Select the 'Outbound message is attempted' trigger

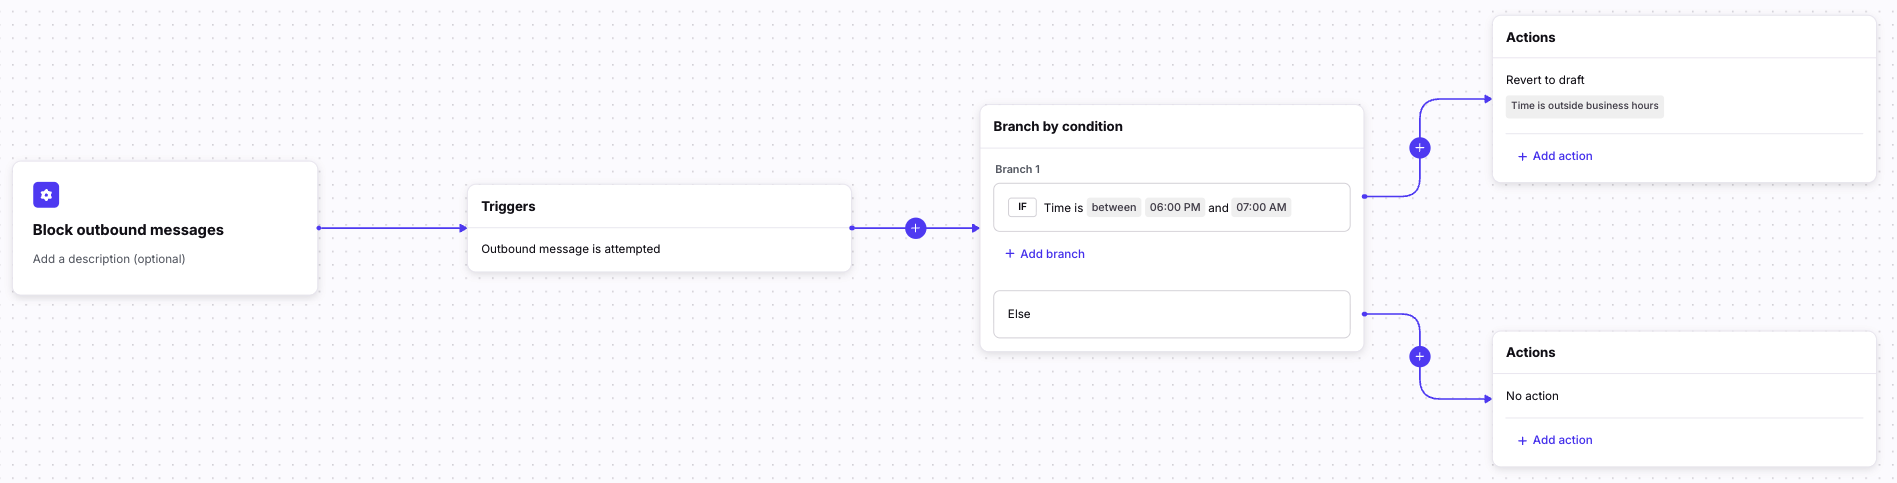click(570, 249)
